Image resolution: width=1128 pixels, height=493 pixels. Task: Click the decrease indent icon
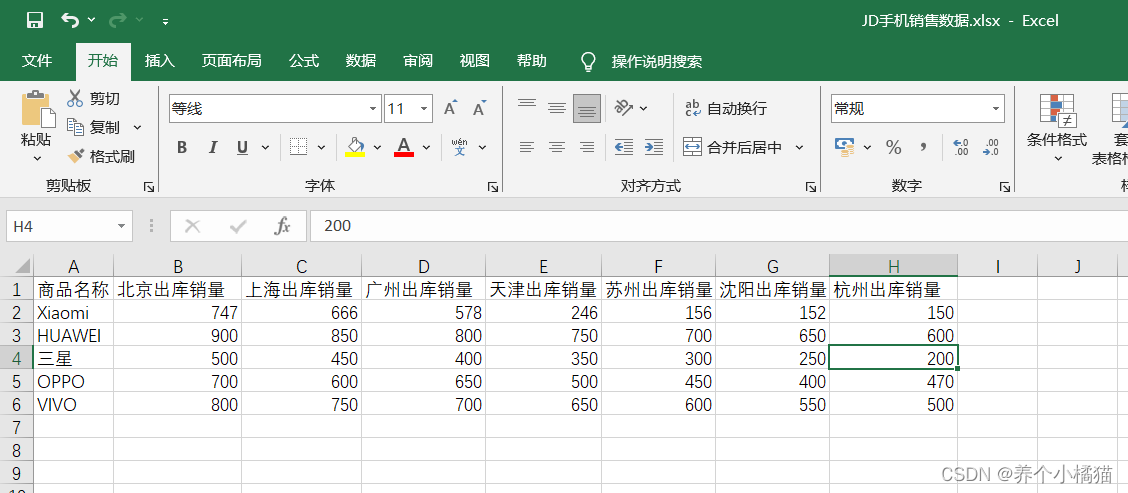624,148
